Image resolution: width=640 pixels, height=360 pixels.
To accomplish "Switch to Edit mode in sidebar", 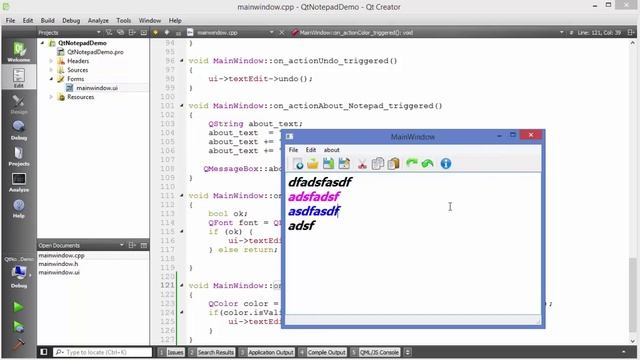I will tap(19, 78).
